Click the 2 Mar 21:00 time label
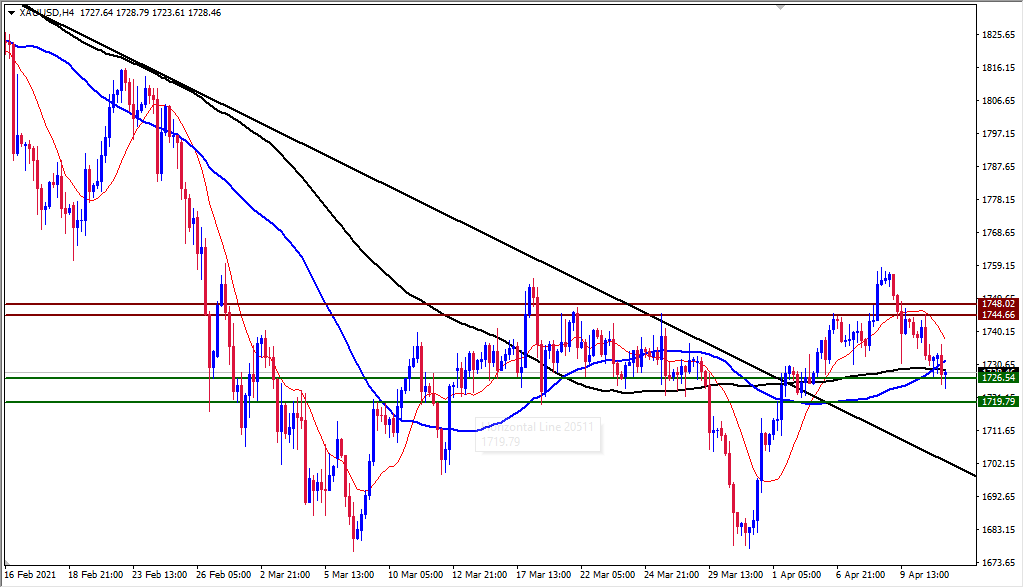This screenshot has height=588, width=1024. click(284, 575)
